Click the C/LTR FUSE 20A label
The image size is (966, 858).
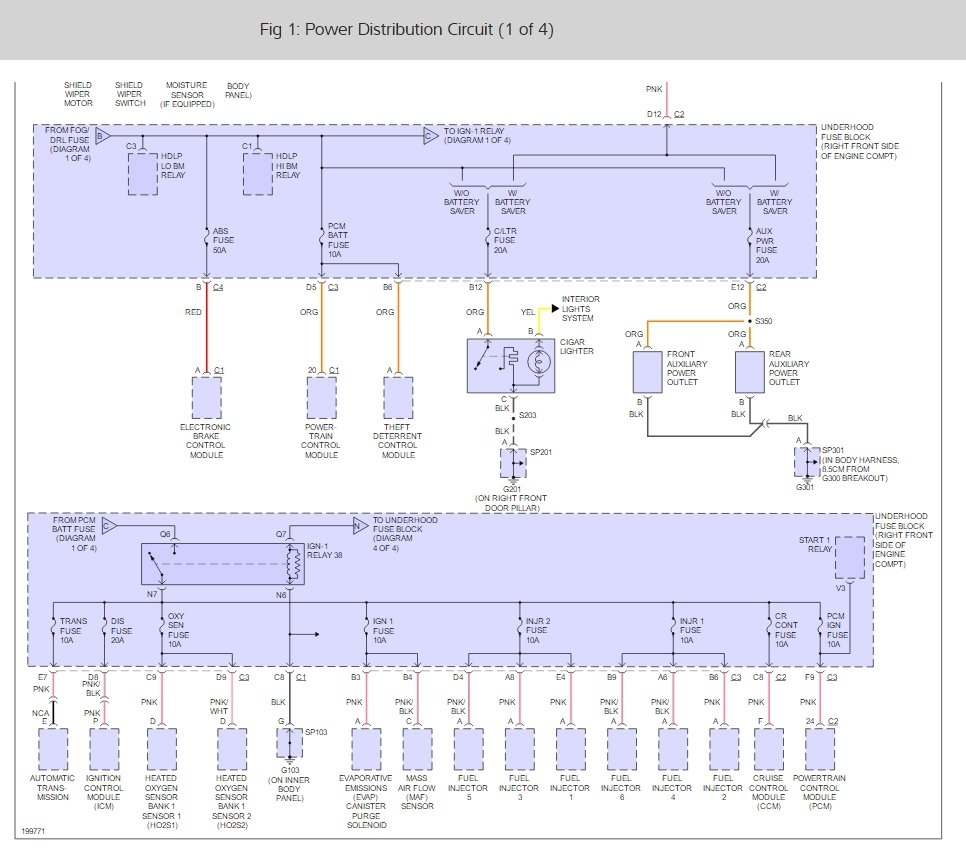click(x=505, y=240)
